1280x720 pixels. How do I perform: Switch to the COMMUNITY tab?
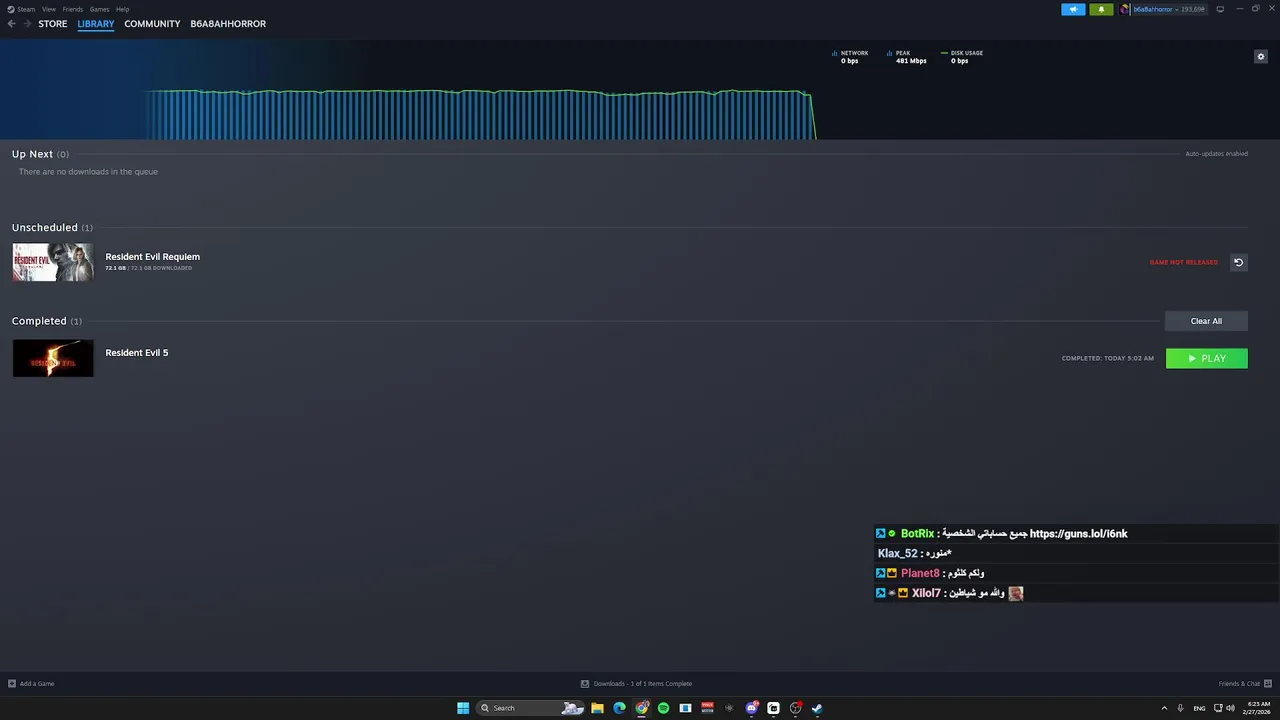pyautogui.click(x=152, y=24)
